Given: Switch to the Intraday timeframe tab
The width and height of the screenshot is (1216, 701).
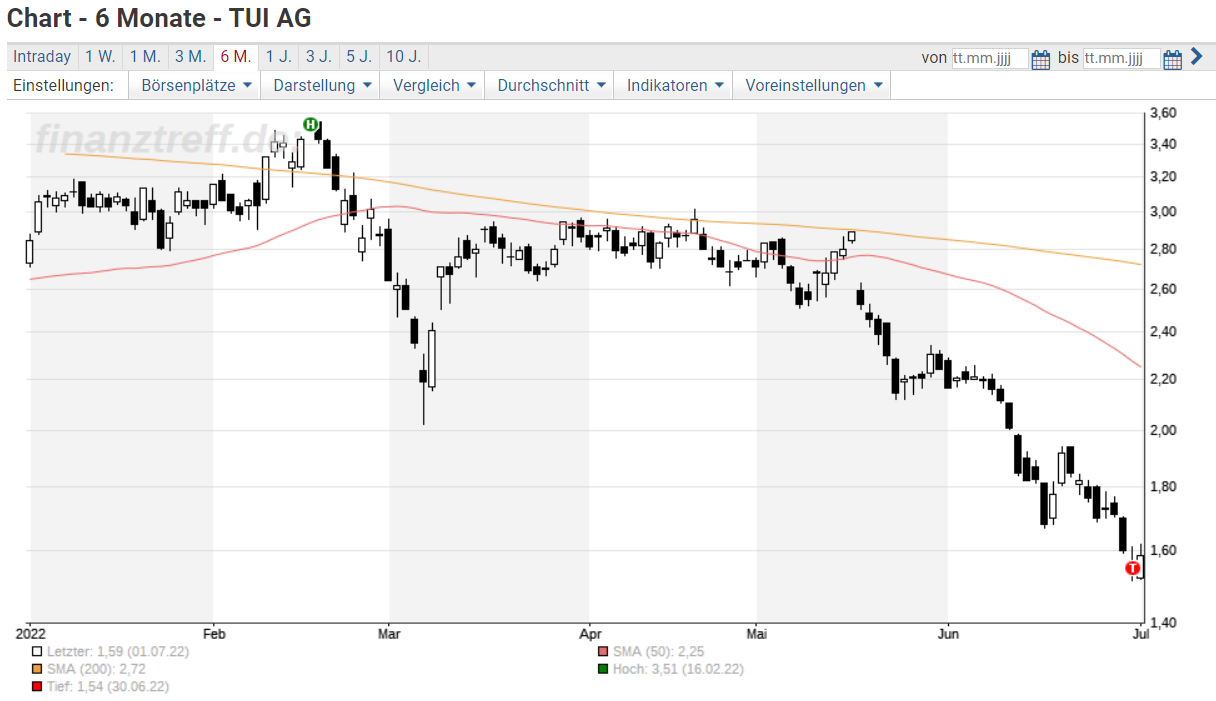Looking at the screenshot, I should (42, 57).
